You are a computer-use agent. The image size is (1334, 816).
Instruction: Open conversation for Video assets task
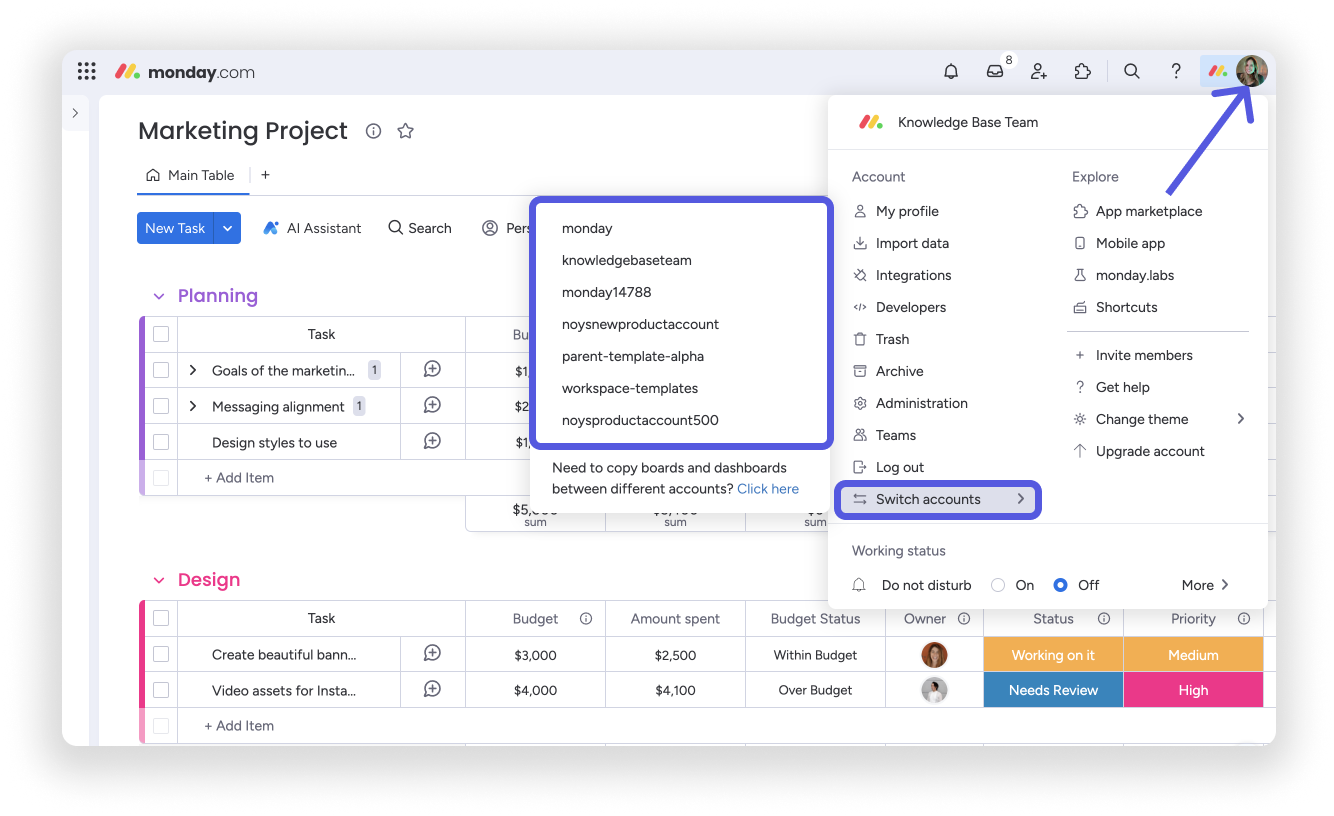point(432,690)
